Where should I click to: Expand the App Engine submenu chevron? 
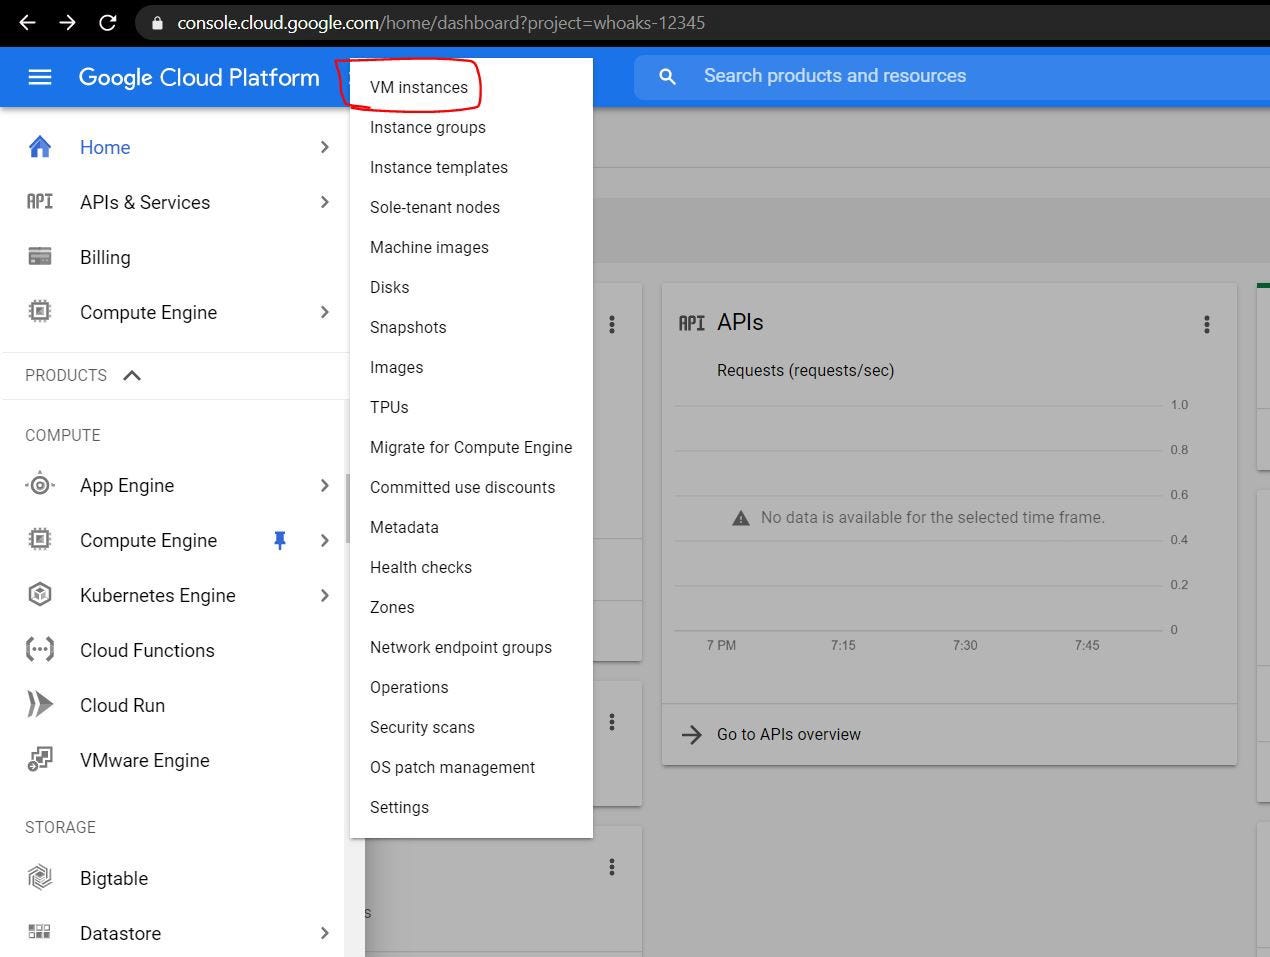point(324,485)
